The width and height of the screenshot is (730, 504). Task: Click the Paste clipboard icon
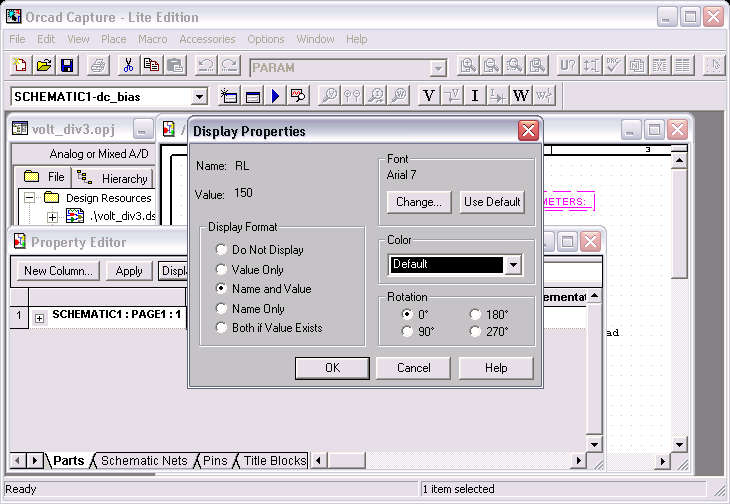(x=175, y=66)
